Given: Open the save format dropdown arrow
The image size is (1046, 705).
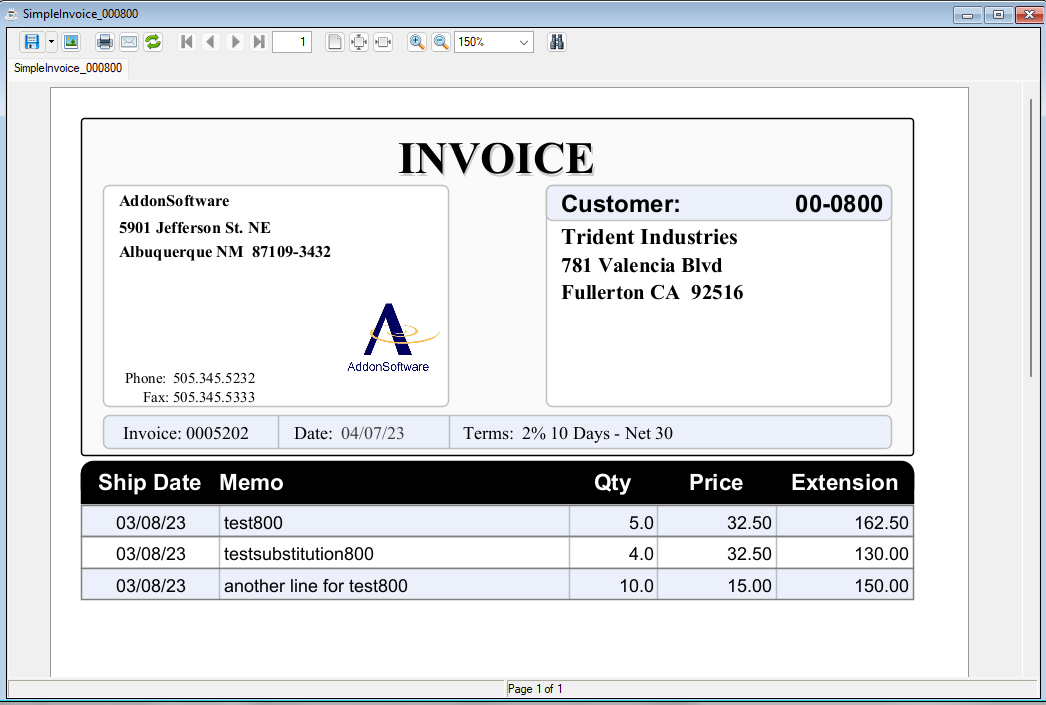Looking at the screenshot, I should tap(51, 42).
